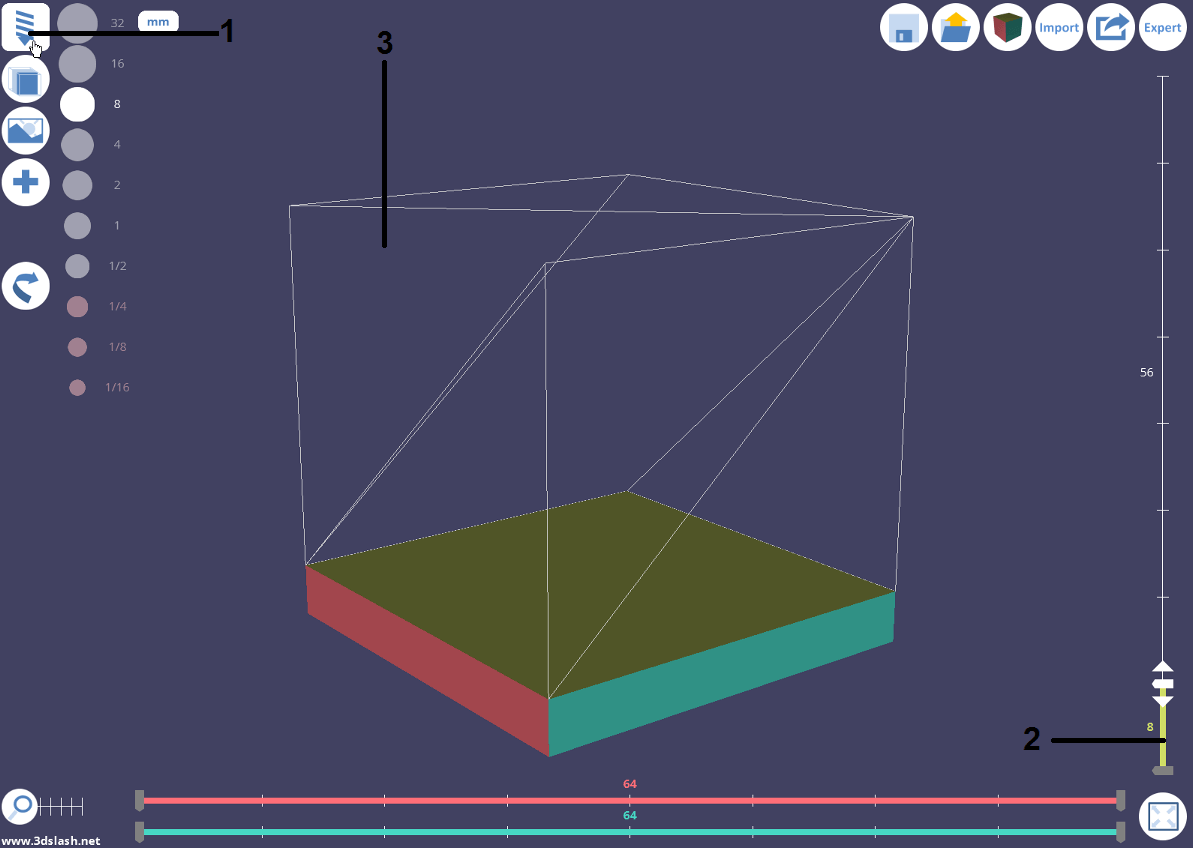Click the fullscreen icon at bottom right

coord(1163,816)
